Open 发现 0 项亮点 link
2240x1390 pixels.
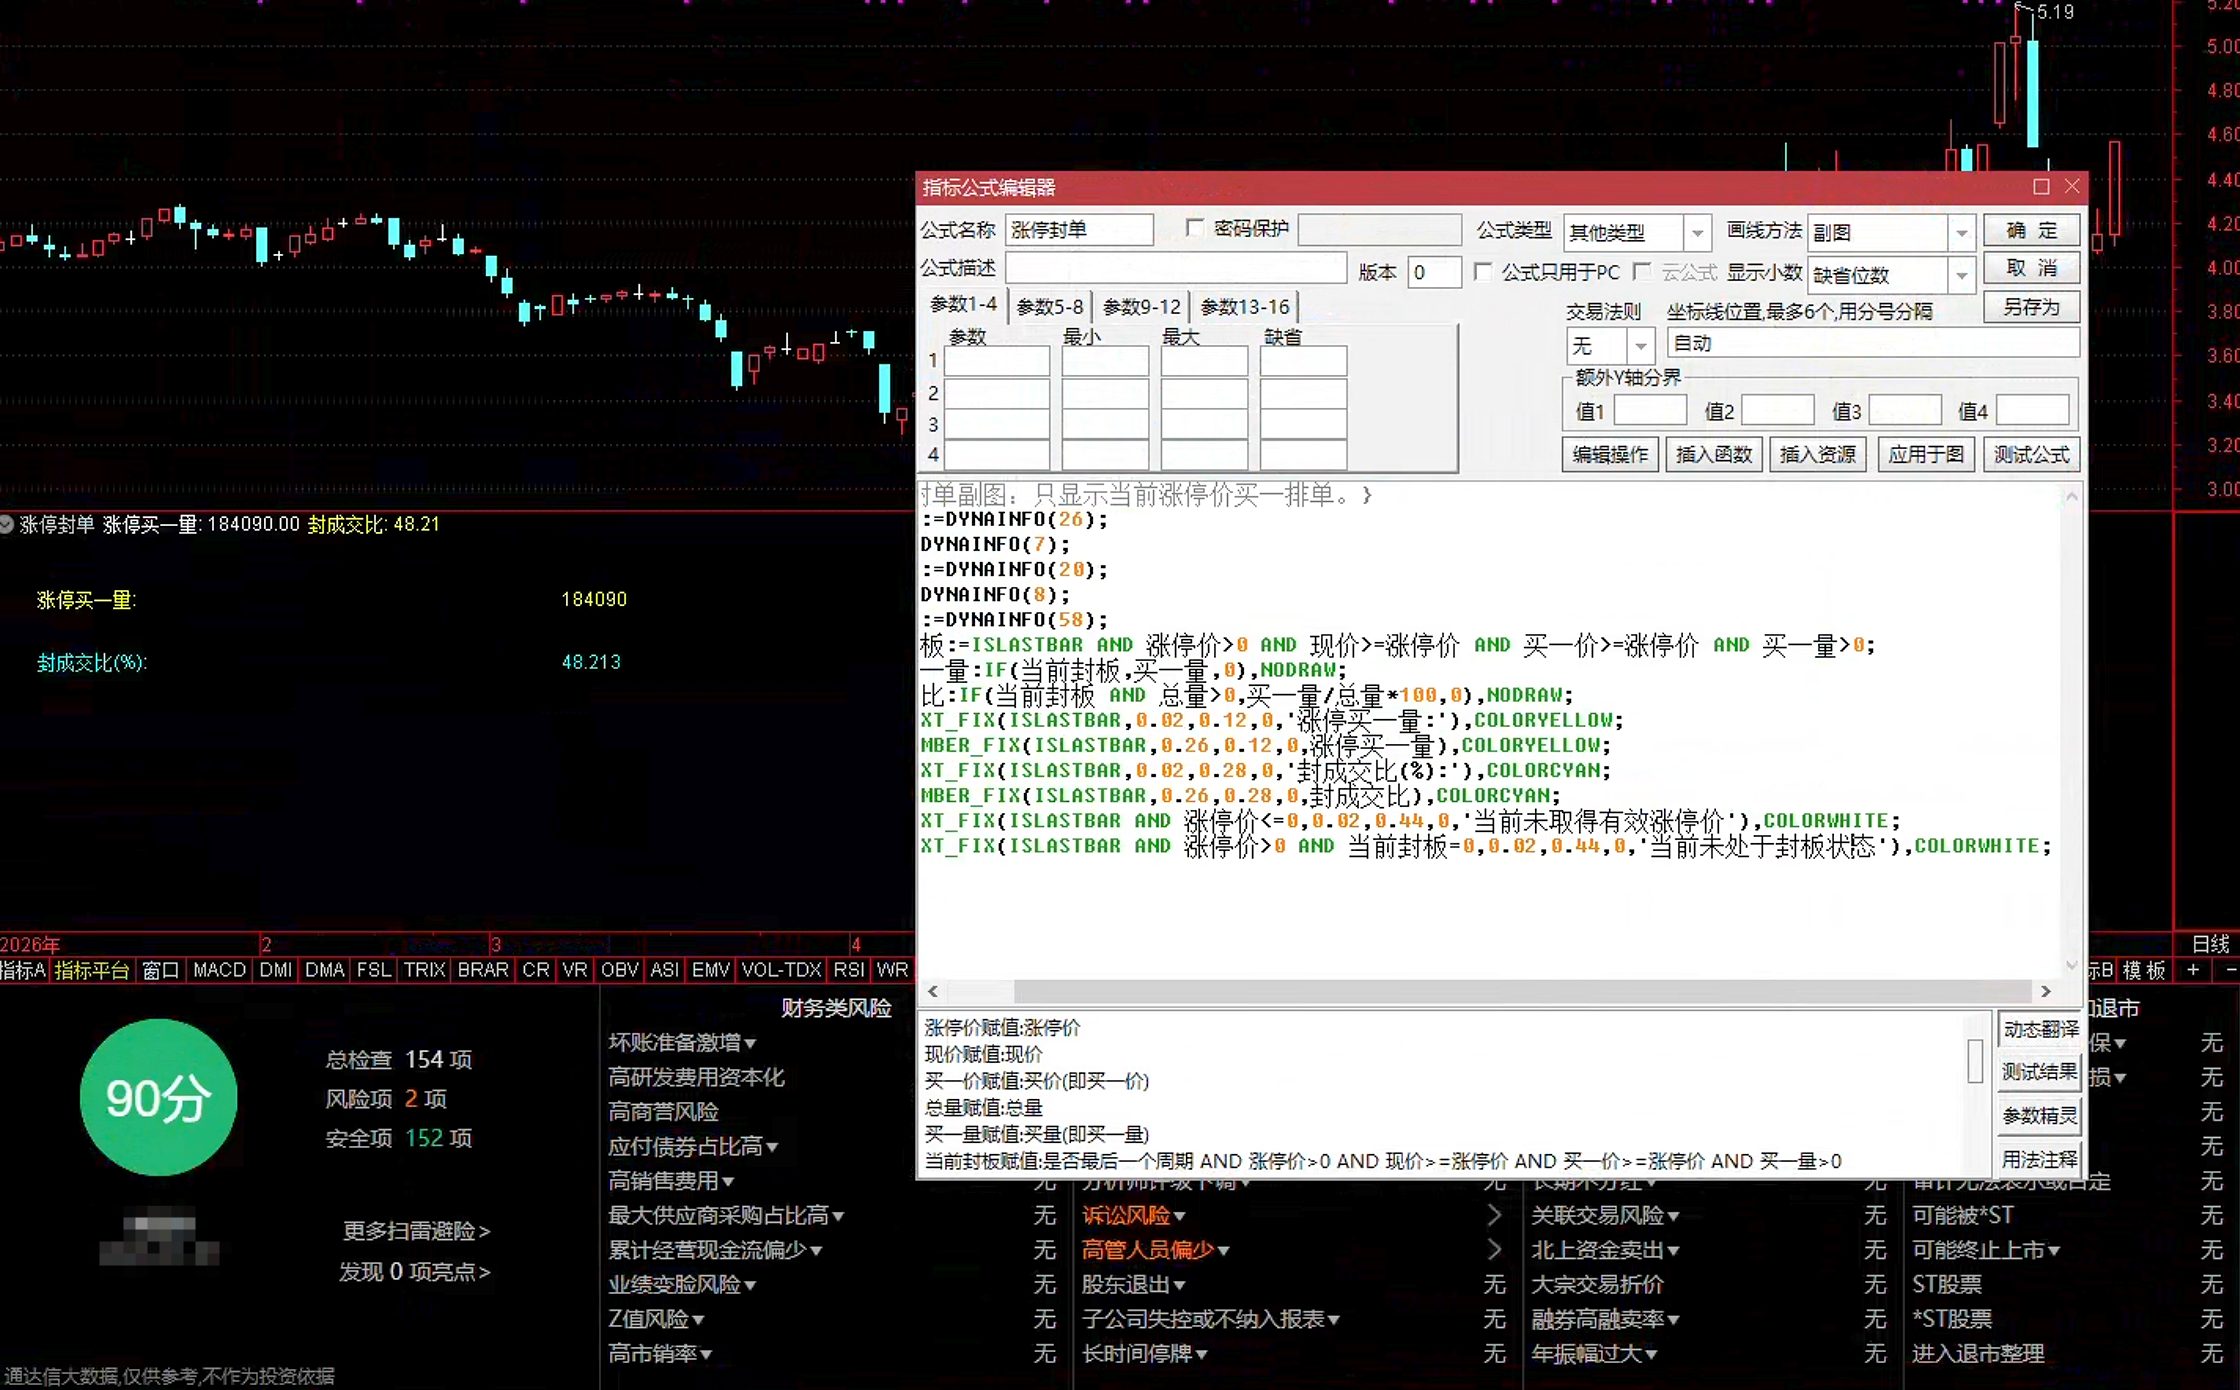point(414,1272)
